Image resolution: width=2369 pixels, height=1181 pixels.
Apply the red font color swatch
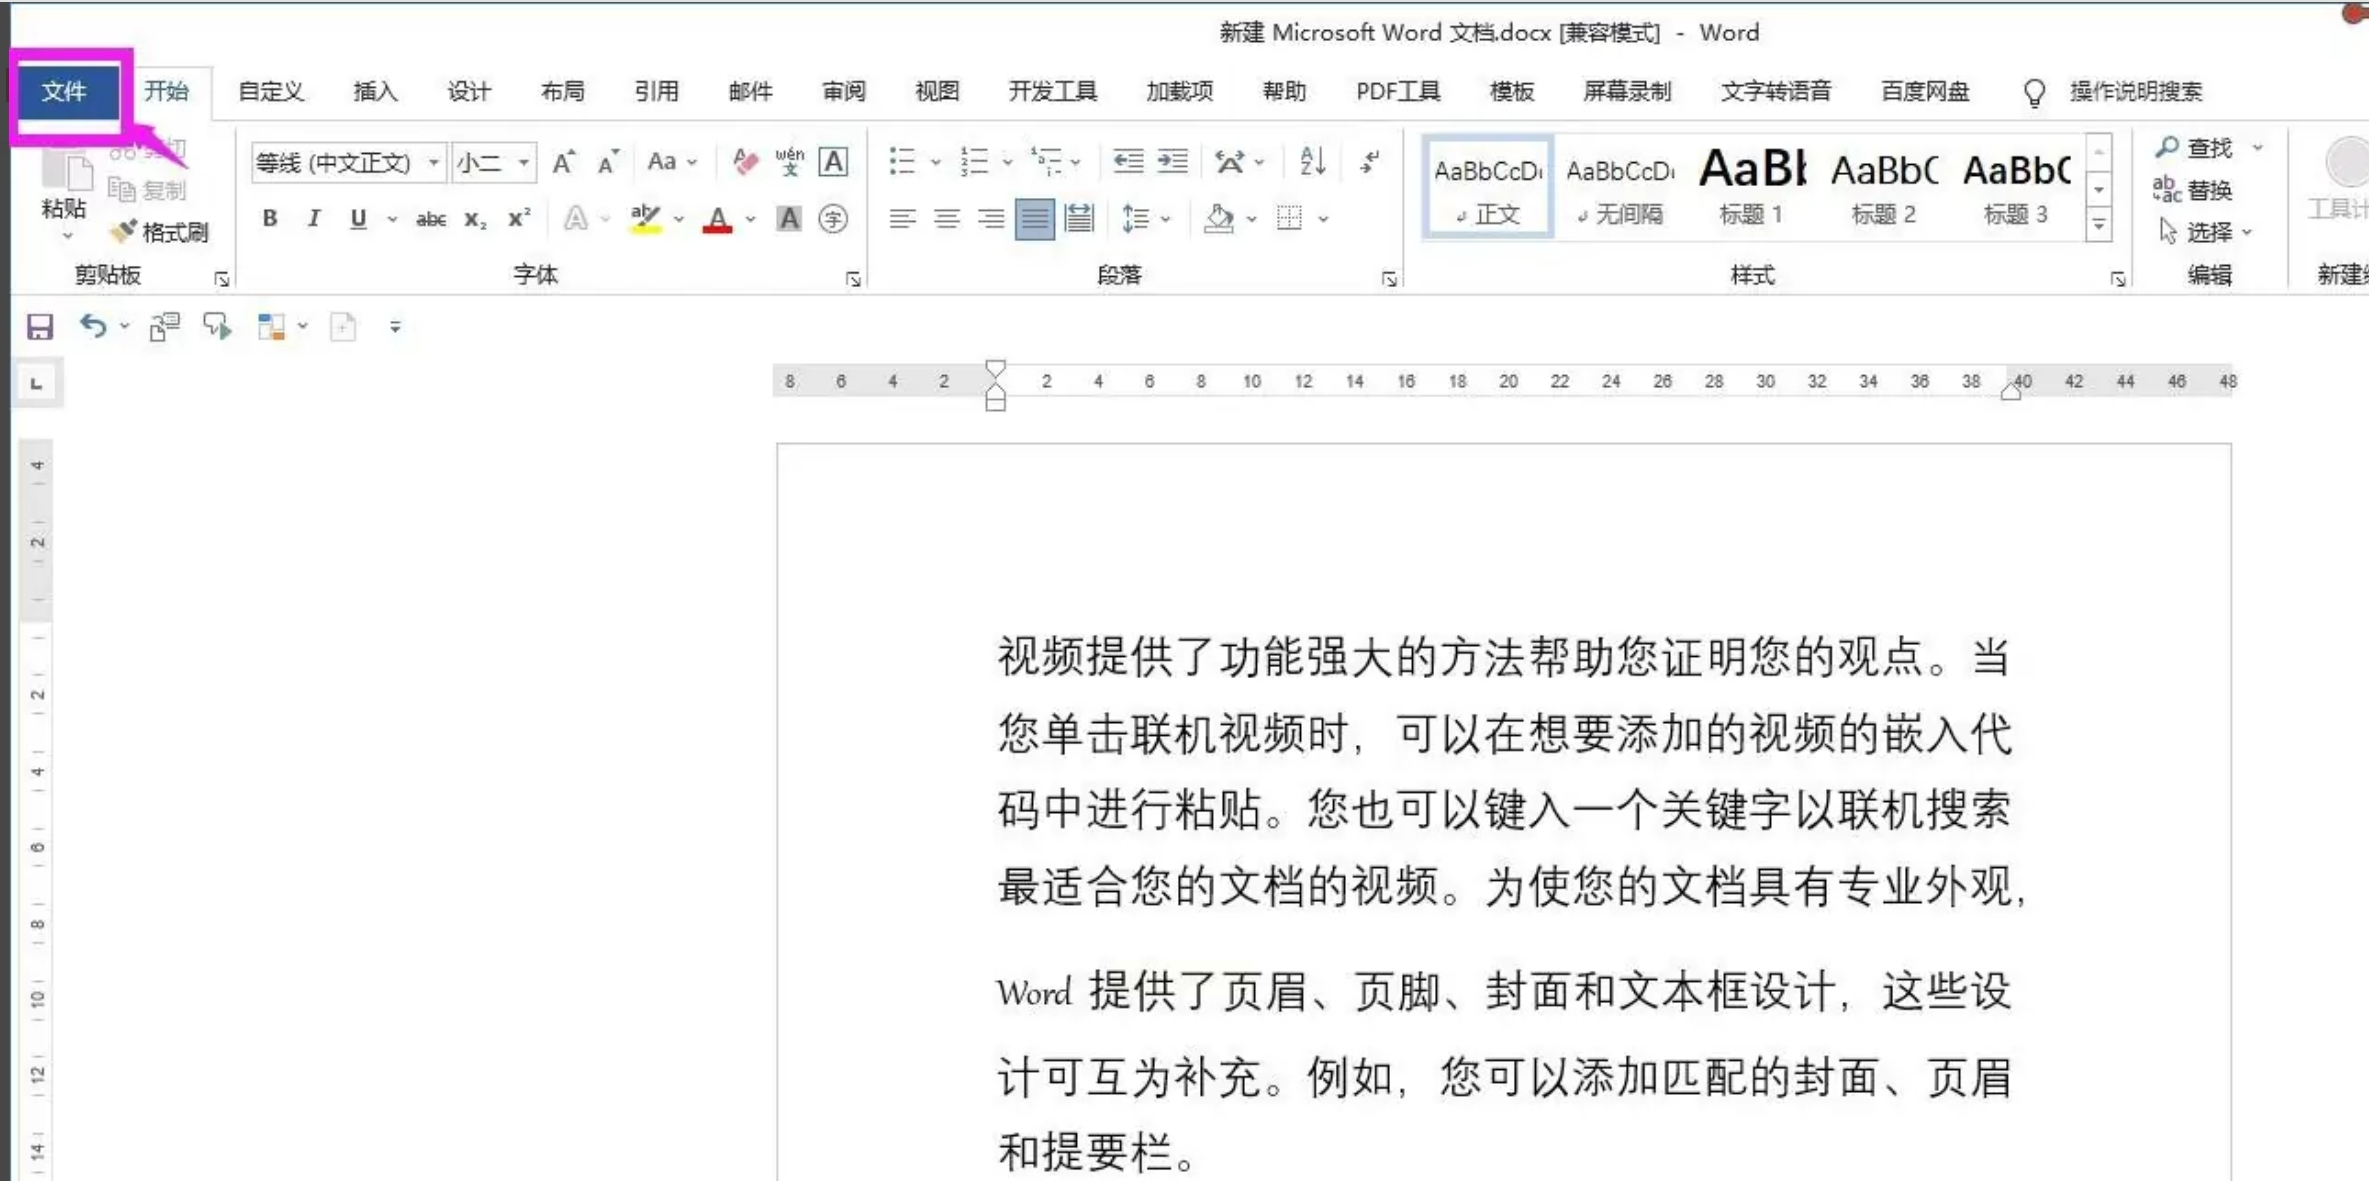tap(717, 219)
